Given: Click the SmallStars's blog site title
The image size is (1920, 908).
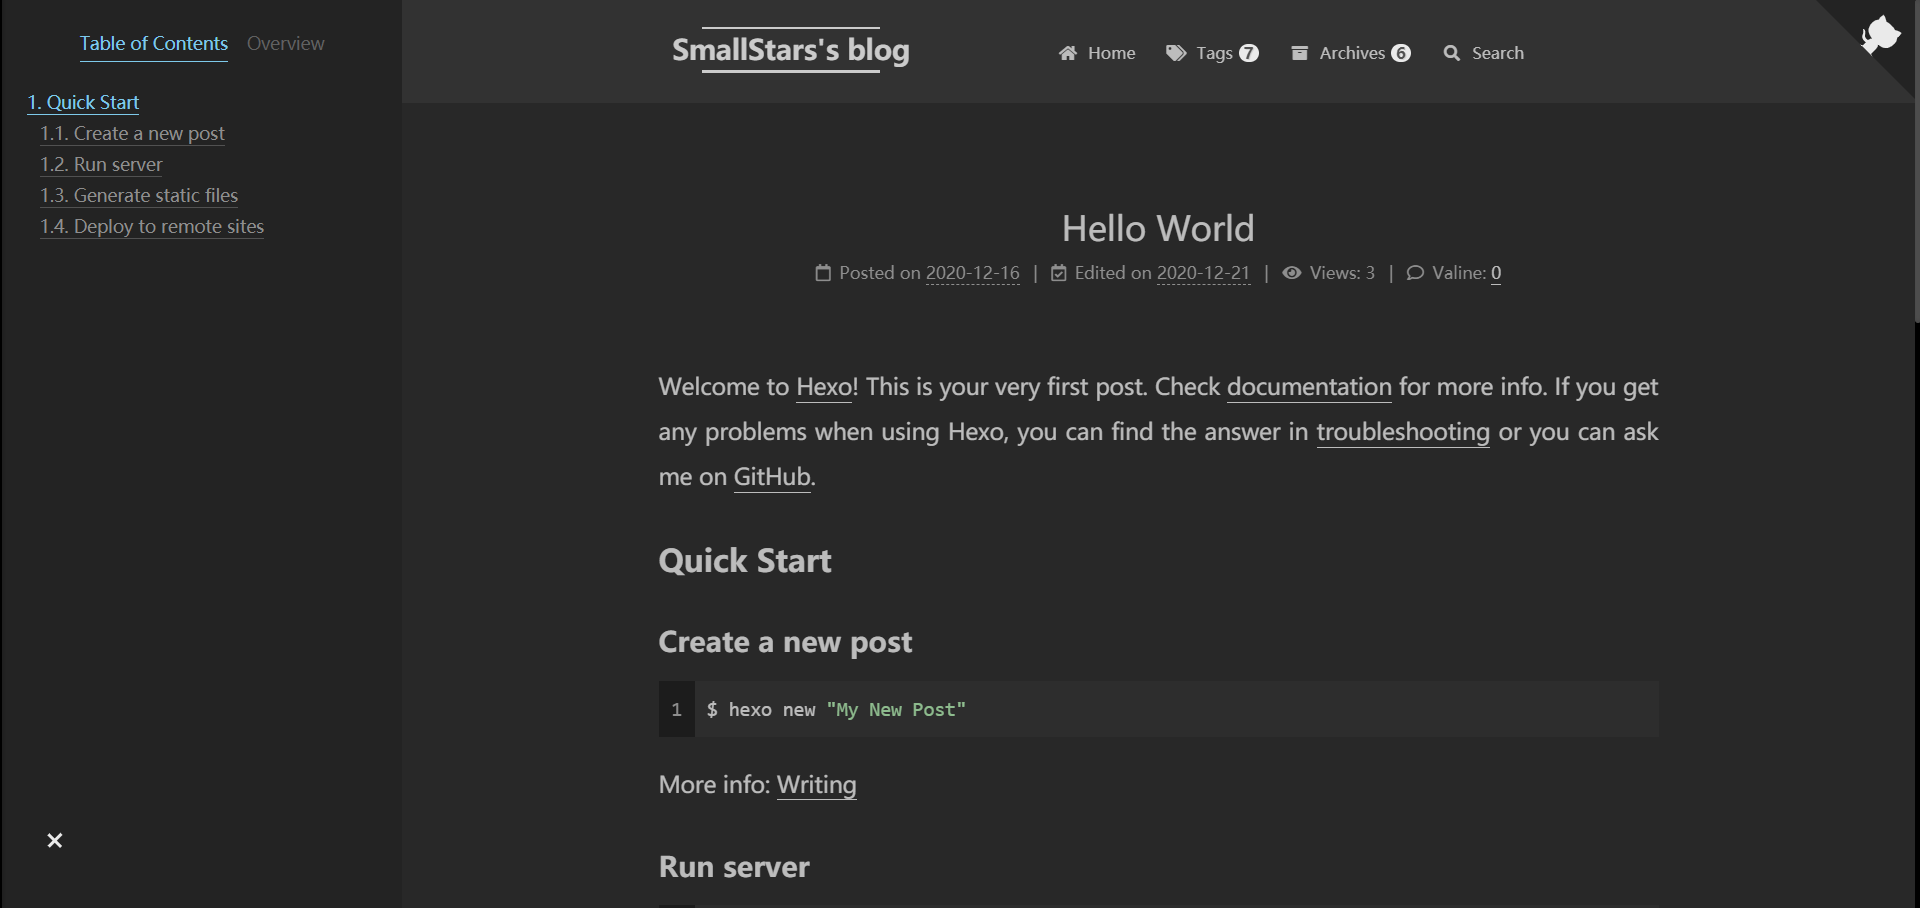Looking at the screenshot, I should (791, 50).
